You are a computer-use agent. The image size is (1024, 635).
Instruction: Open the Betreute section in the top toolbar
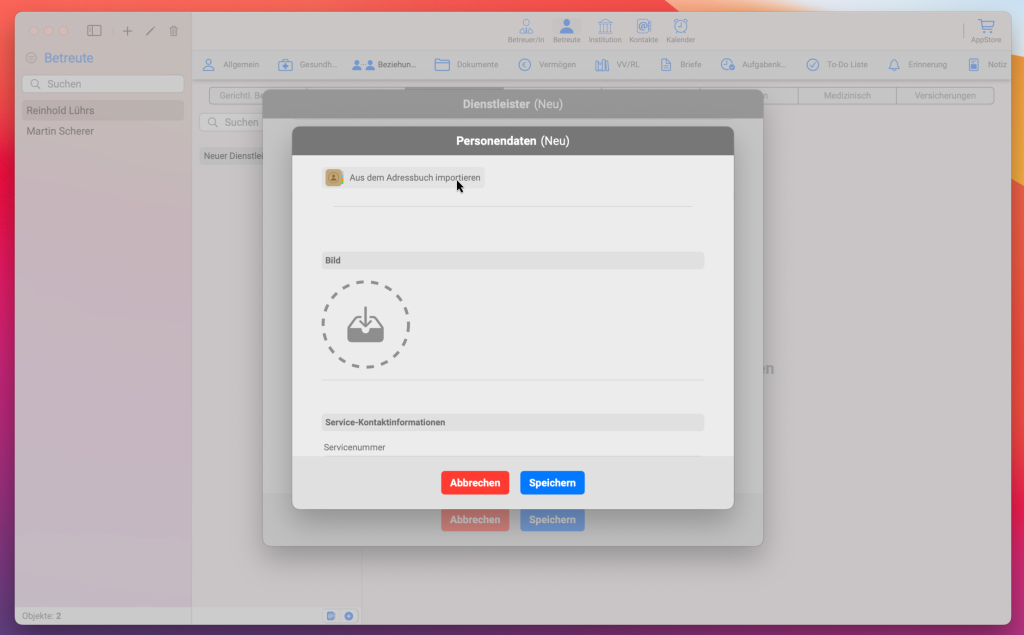[566, 31]
